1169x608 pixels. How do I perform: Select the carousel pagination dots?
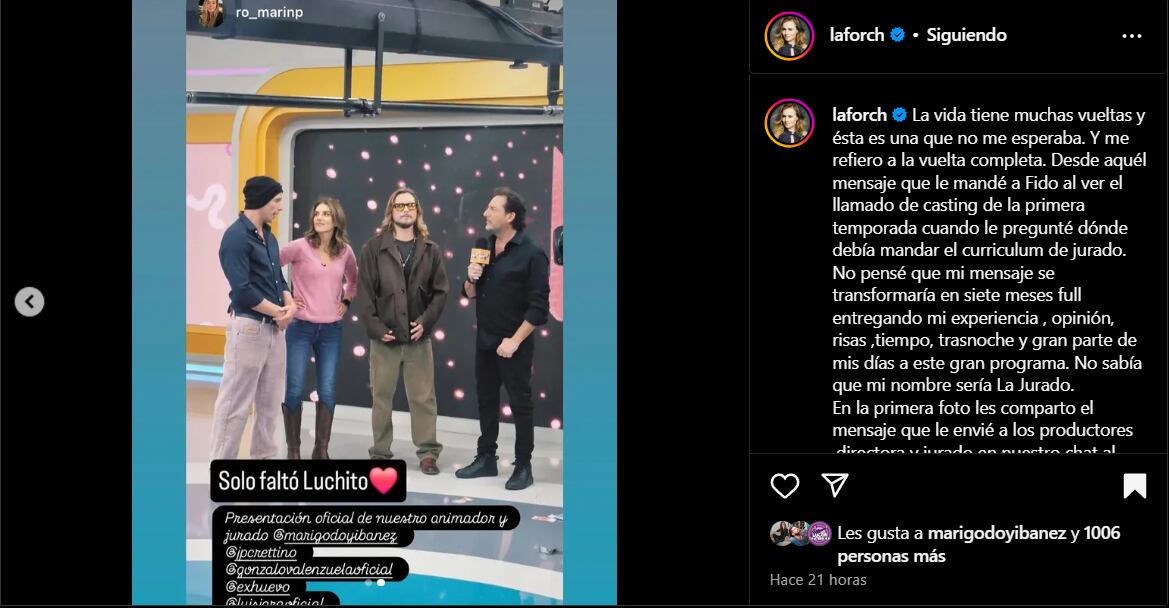pyautogui.click(x=375, y=583)
